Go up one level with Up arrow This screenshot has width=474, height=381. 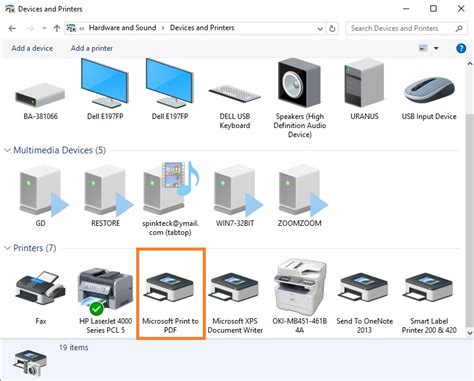[x=57, y=29]
